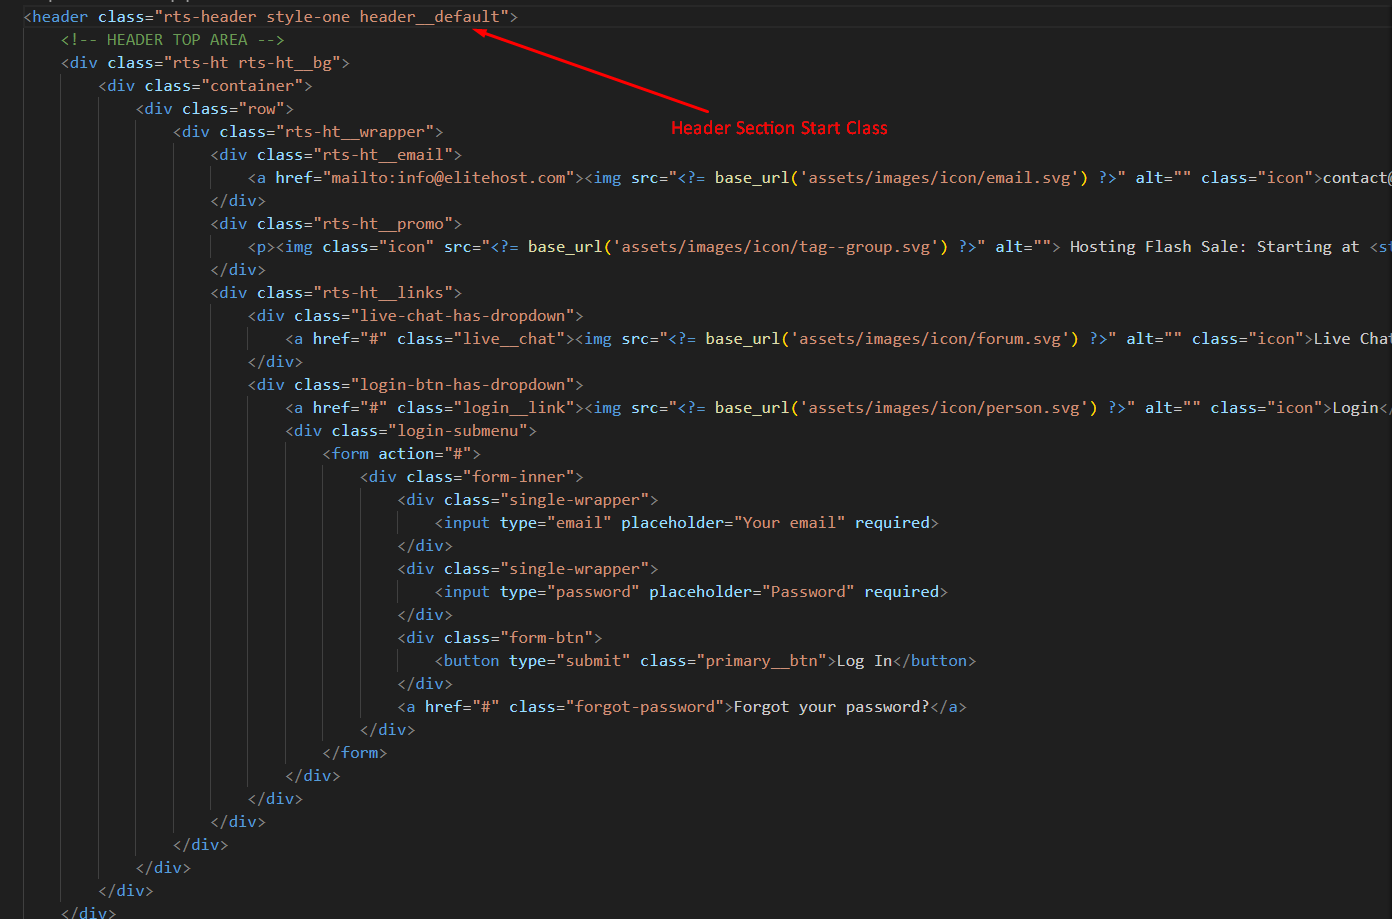The width and height of the screenshot is (1392, 919).
Task: Click the opening form action tag
Action: [401, 454]
